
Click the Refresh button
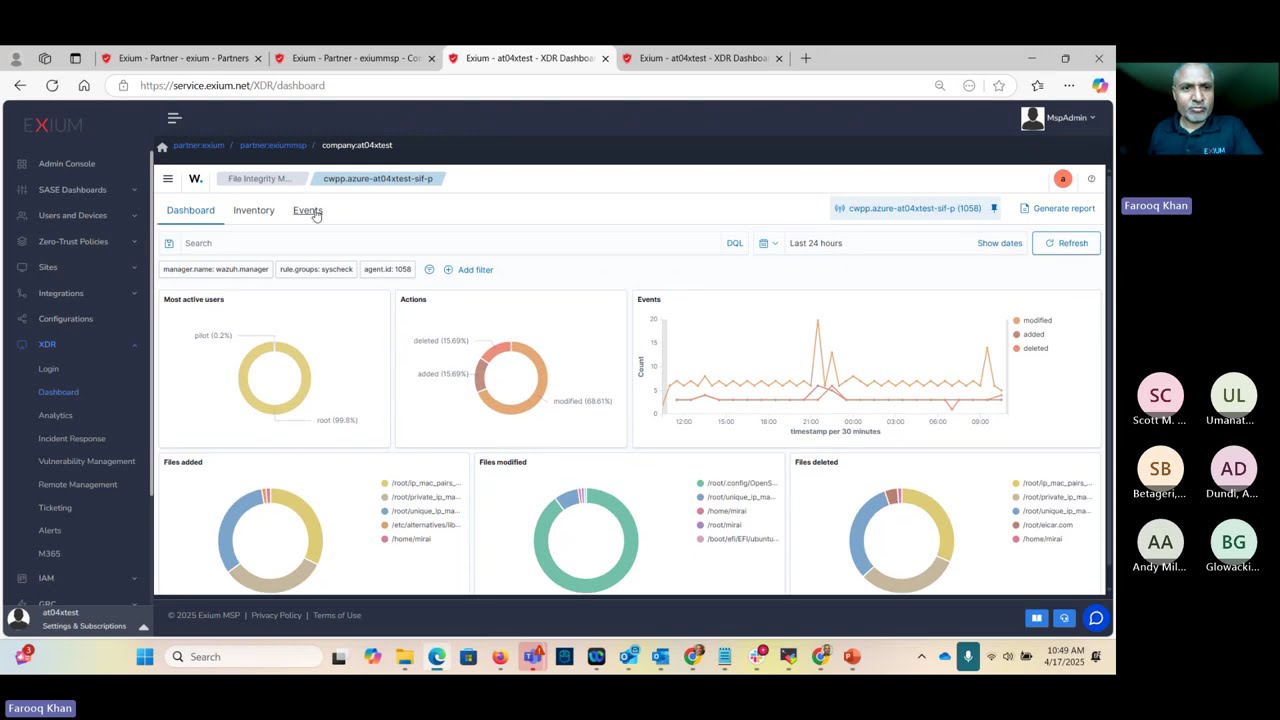coord(1066,243)
